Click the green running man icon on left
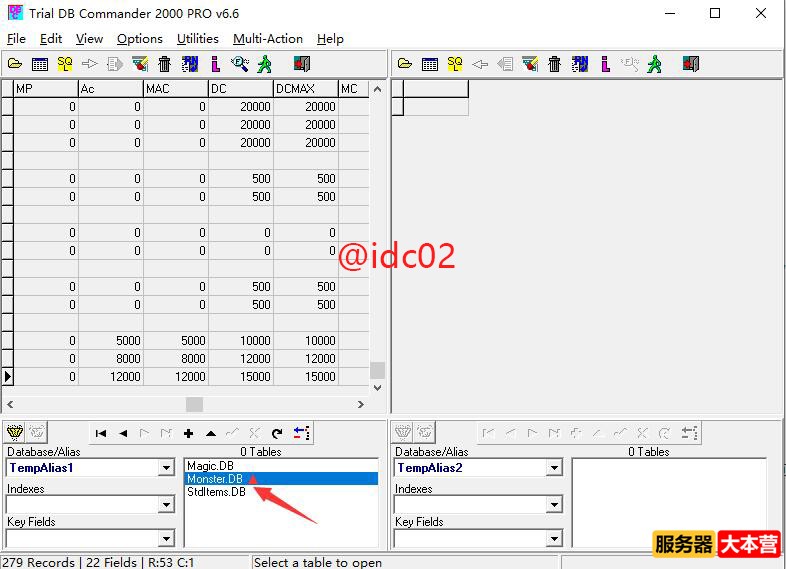Image resolution: width=786 pixels, height=569 pixels. pyautogui.click(x=264, y=64)
